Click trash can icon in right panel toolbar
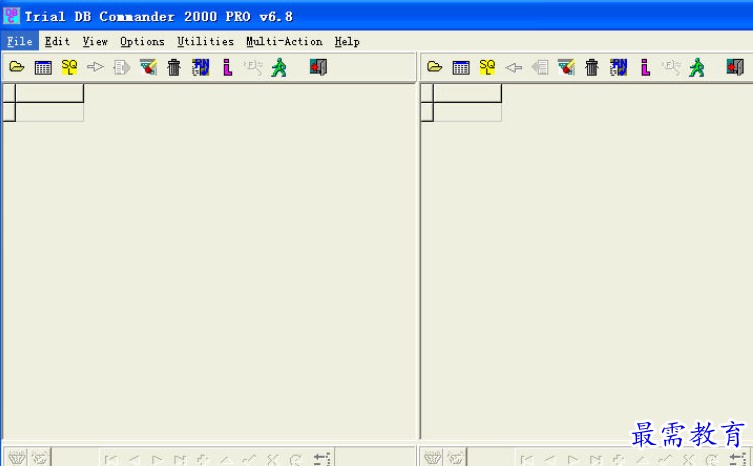 coord(592,67)
